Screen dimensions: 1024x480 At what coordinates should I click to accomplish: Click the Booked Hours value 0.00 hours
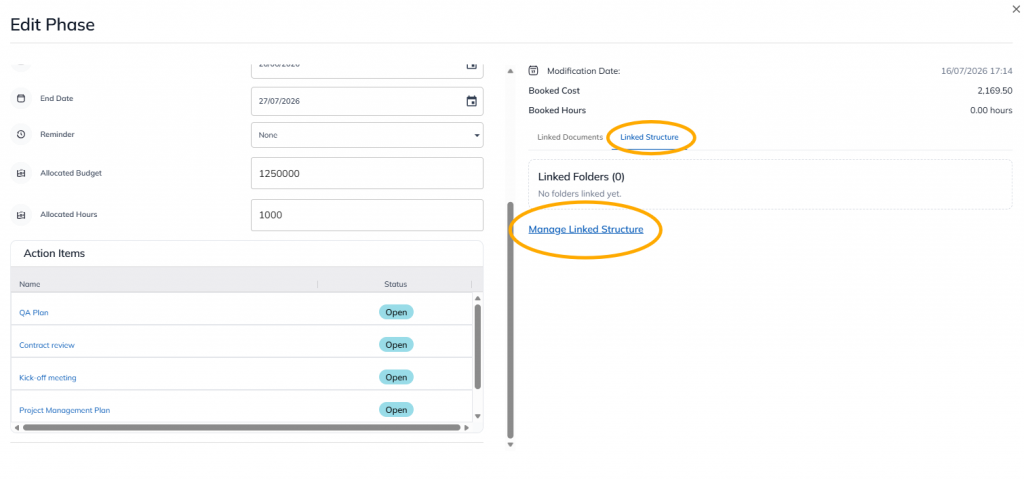click(991, 110)
